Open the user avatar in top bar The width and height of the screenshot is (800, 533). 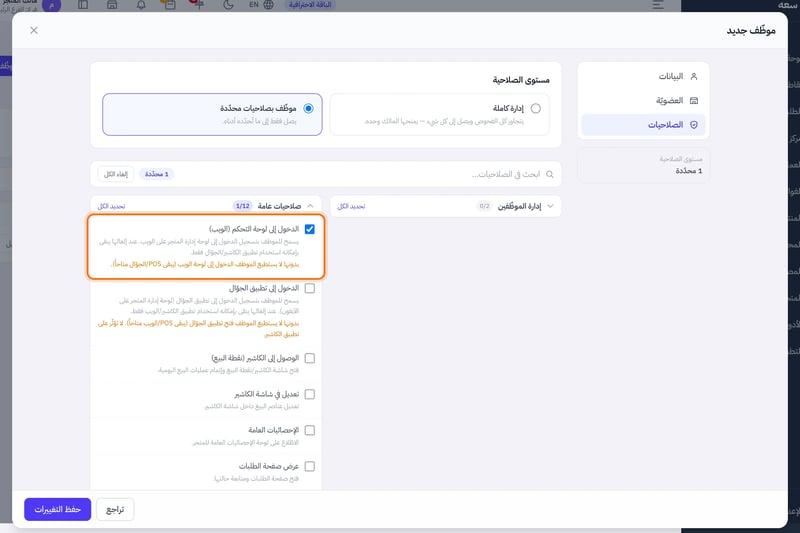coord(51,5)
